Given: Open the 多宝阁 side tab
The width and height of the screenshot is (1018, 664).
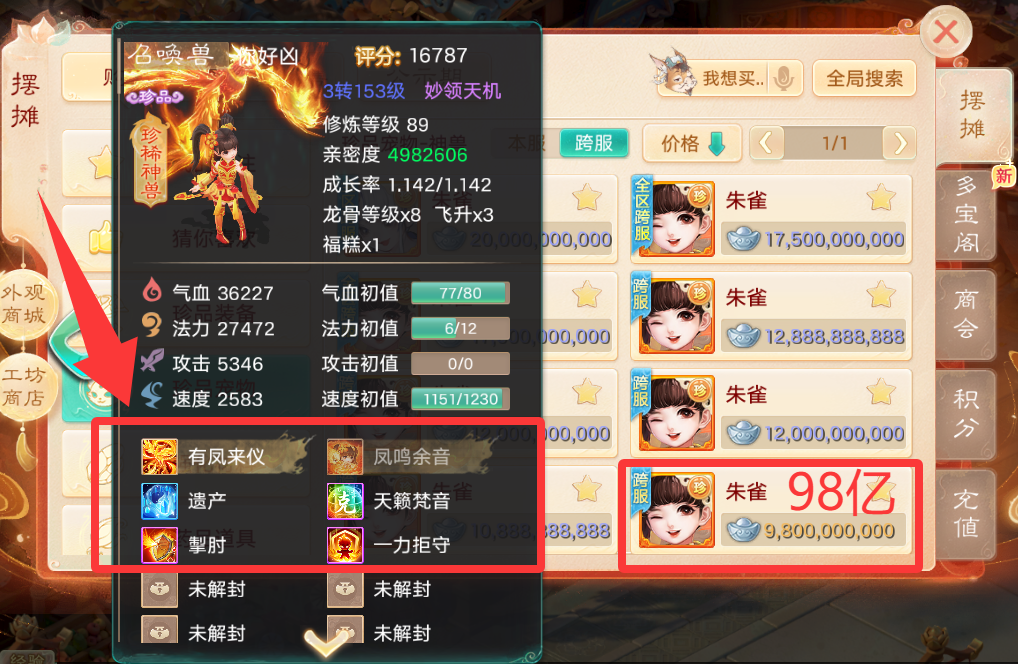Looking at the screenshot, I should (966, 214).
